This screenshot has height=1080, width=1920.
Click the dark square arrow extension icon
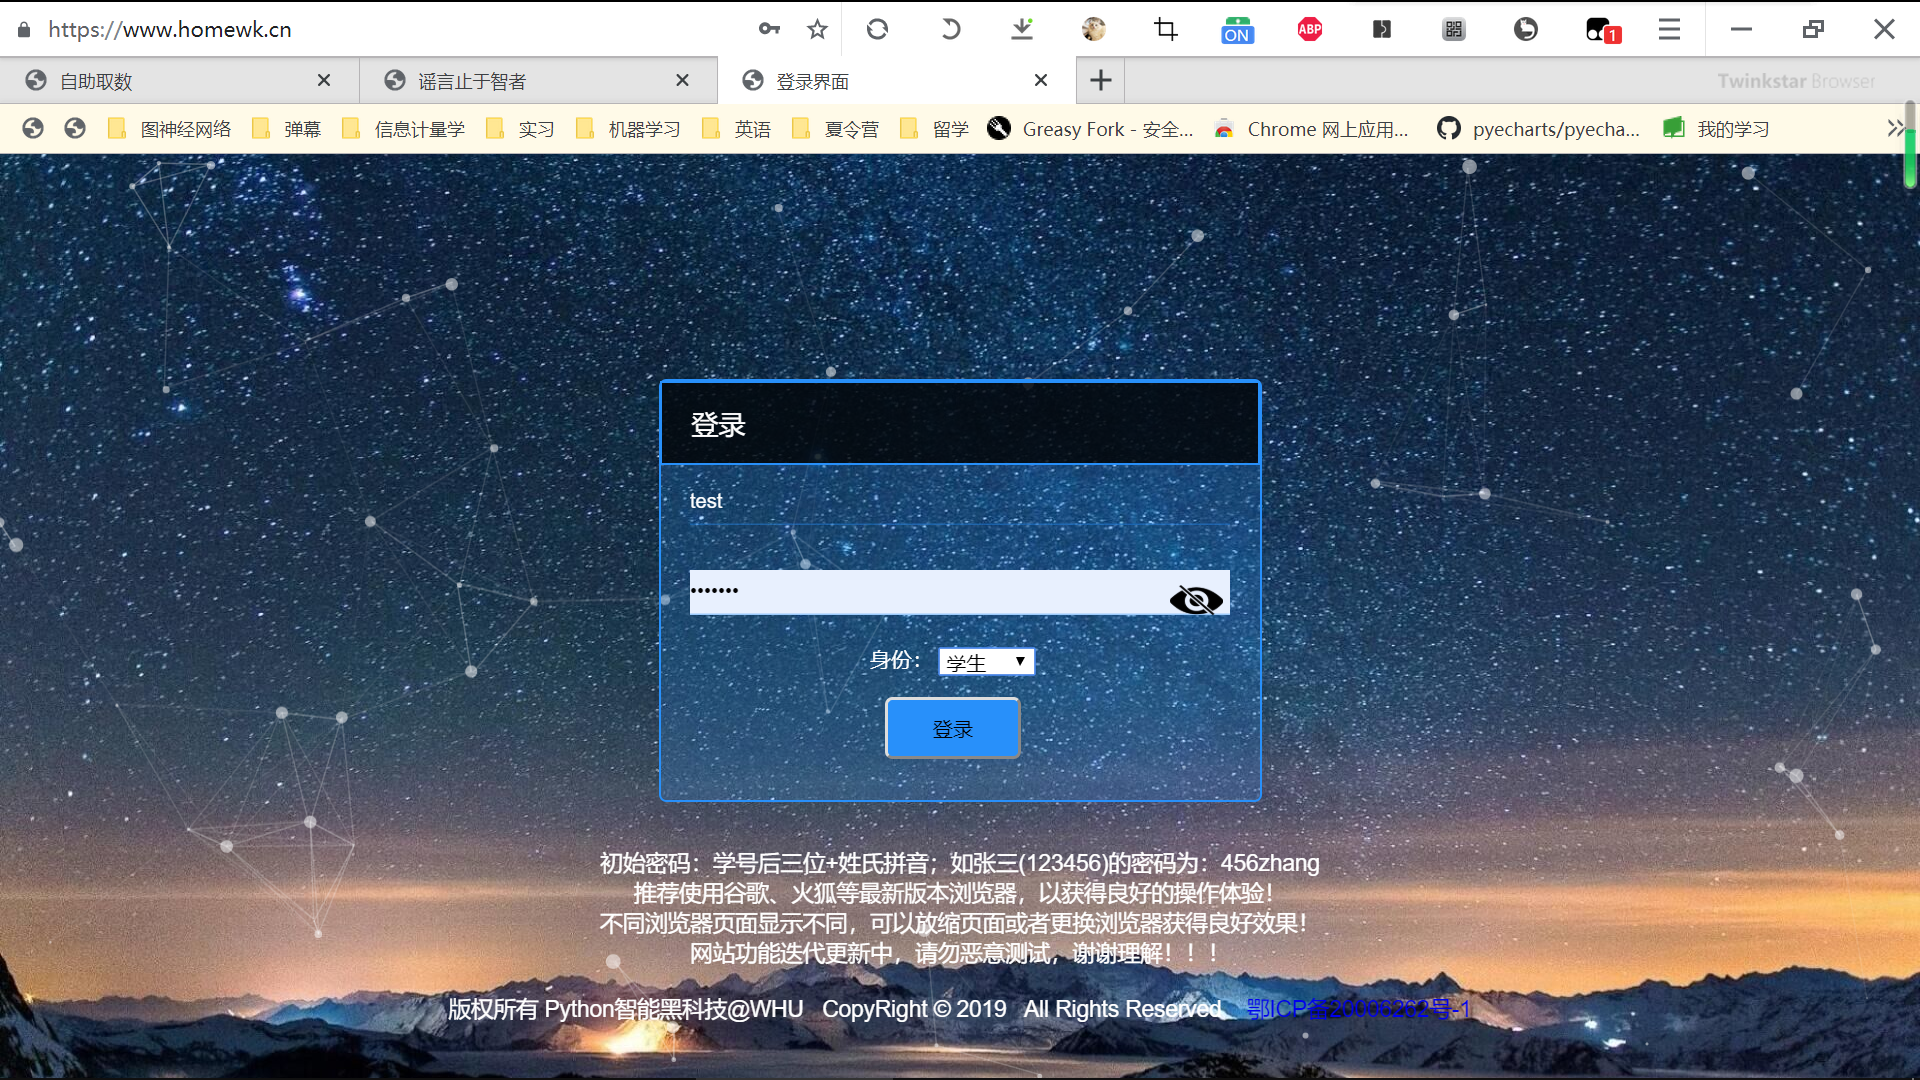click(x=1381, y=29)
